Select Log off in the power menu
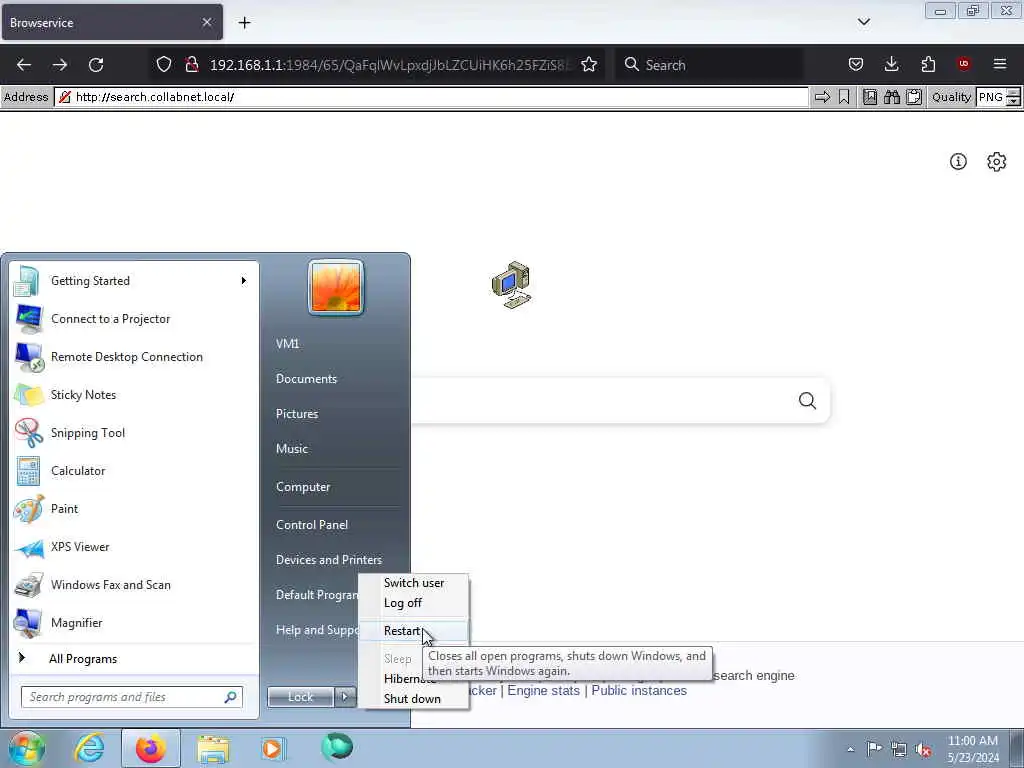The height and width of the screenshot is (768, 1024). (413, 603)
